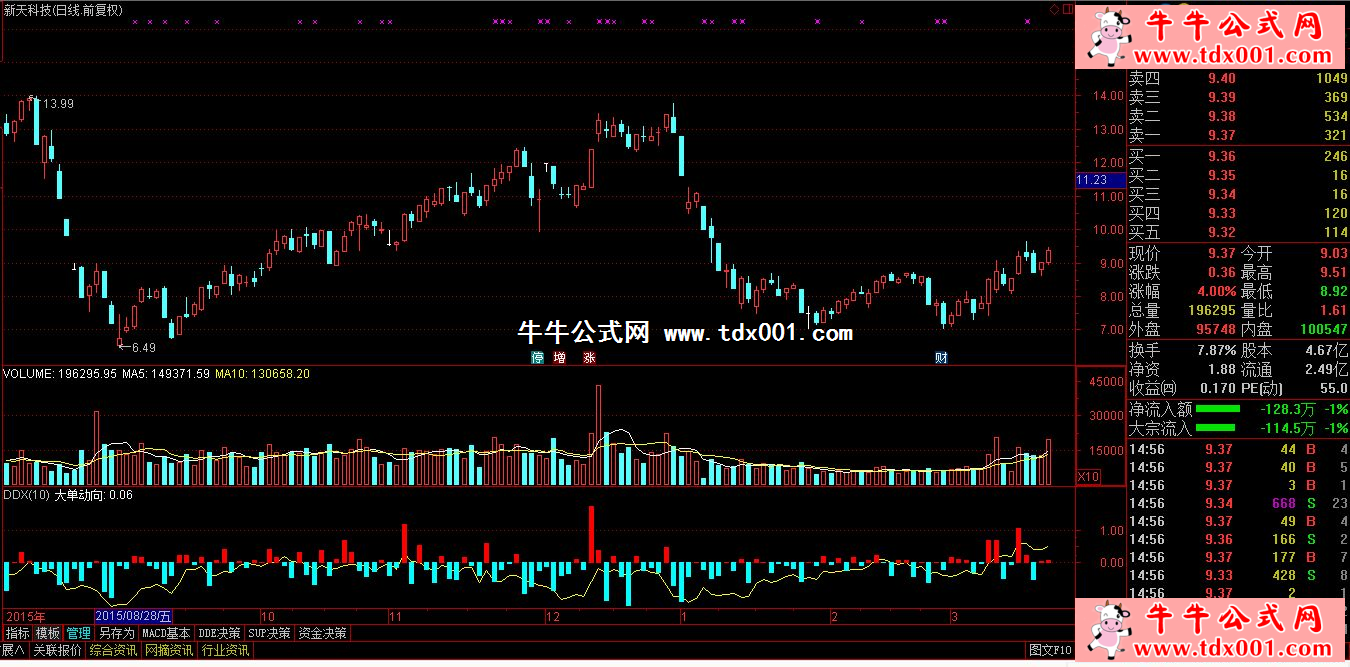Click the split-window square icon at top right of chart

(1067, 9)
